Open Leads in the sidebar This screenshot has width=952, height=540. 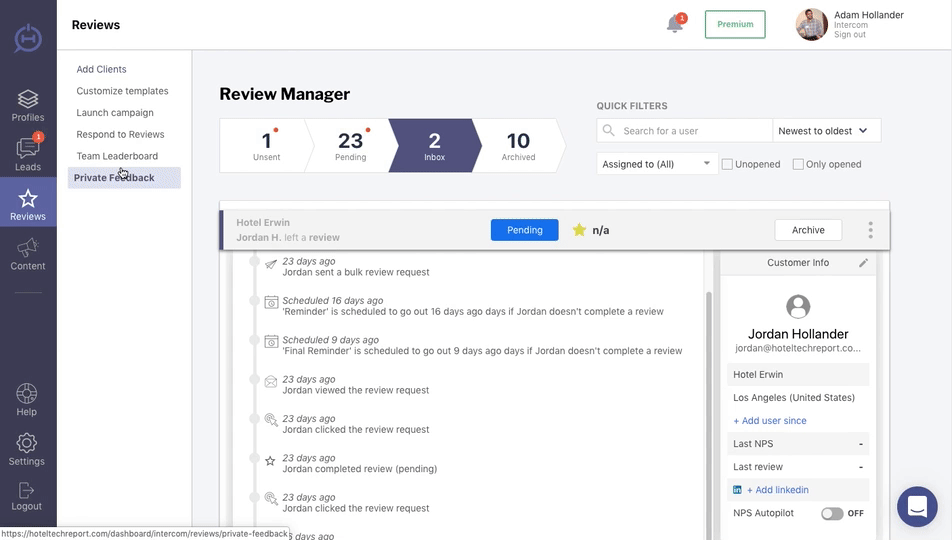[x=28, y=154]
